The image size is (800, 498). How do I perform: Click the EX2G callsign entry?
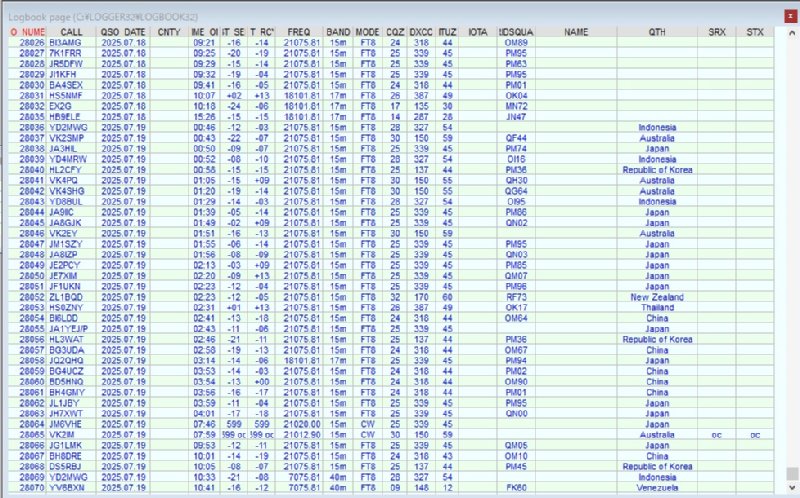[x=61, y=106]
